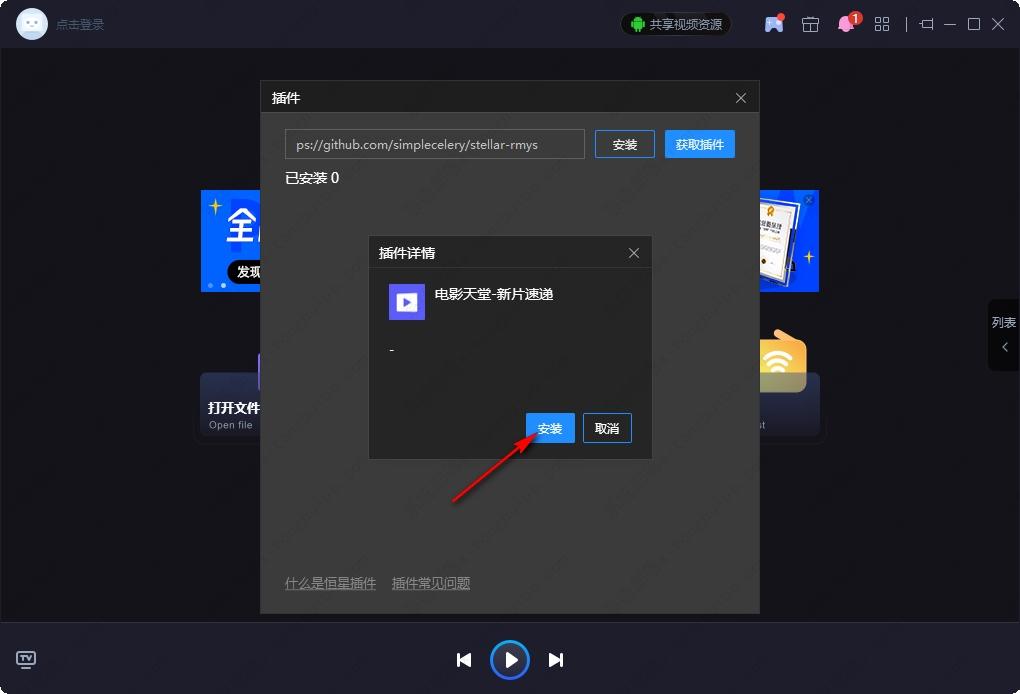The width and height of the screenshot is (1020, 694).
Task: Open 获取插件 to browse plugins
Action: (699, 144)
